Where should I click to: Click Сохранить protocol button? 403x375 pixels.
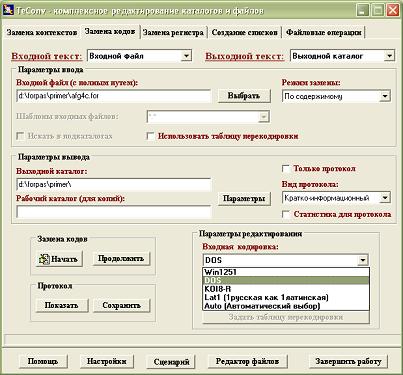tap(121, 305)
